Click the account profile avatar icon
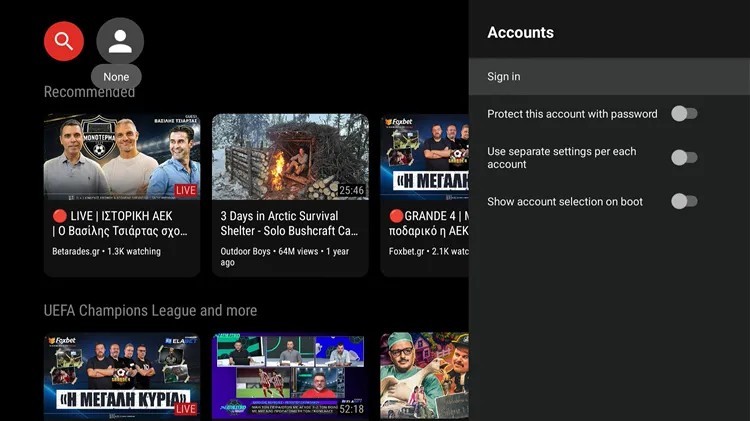Viewport: 750px width, 421px height. click(120, 41)
